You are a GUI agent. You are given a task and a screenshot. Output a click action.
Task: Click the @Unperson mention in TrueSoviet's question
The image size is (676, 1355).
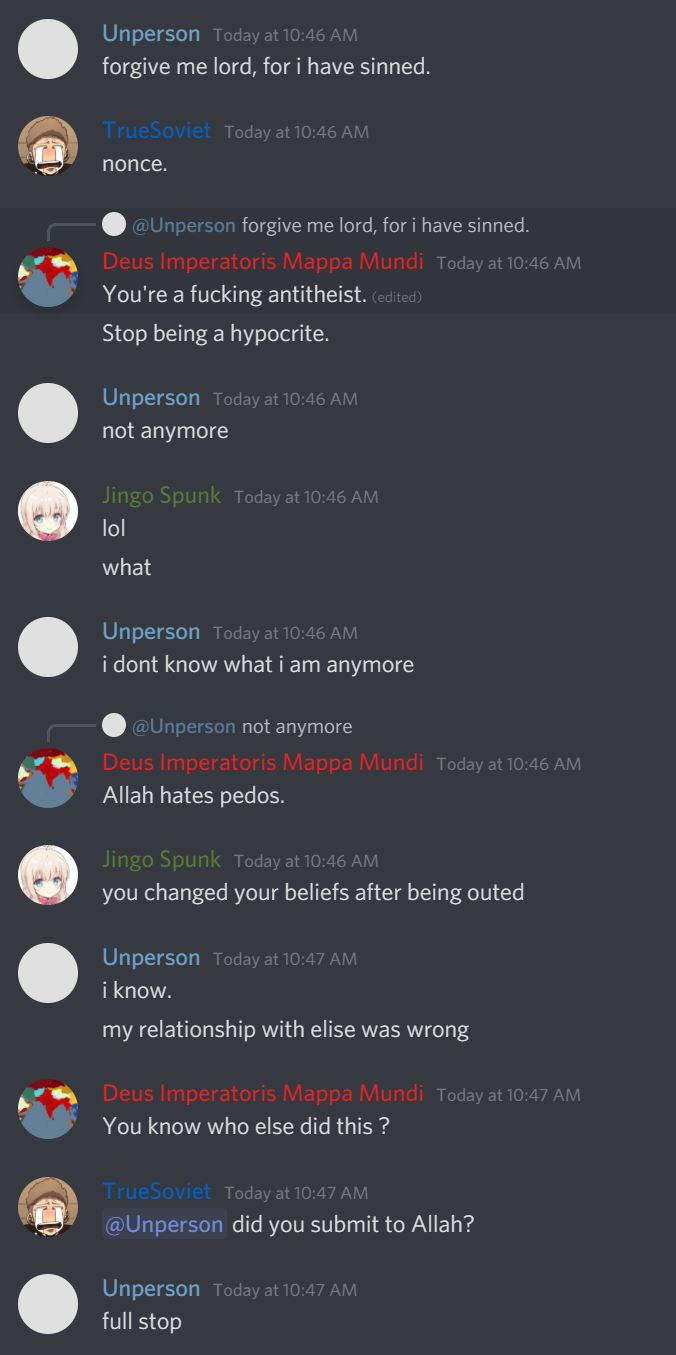coord(164,1224)
